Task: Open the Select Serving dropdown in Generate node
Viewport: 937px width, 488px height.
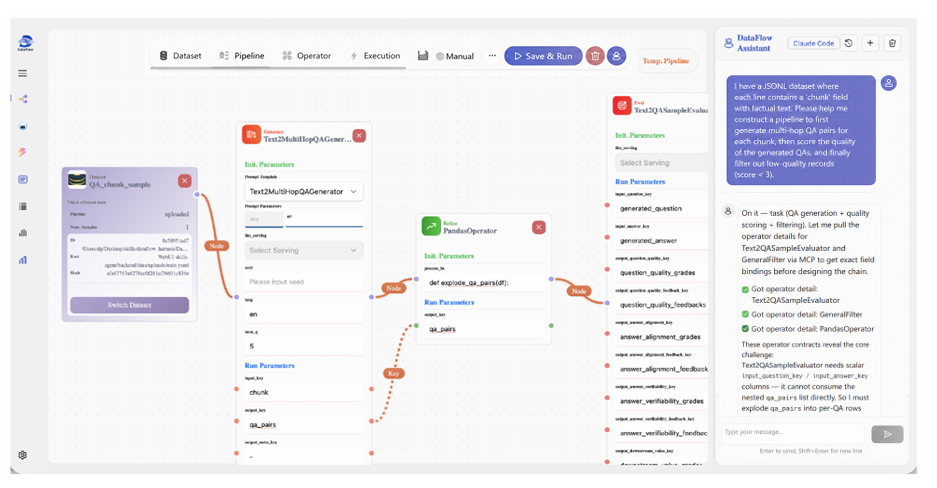Action: 304,250
